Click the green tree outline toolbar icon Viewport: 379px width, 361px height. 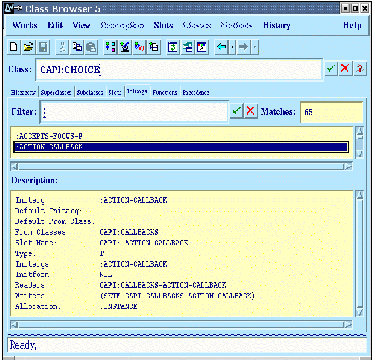(x=187, y=48)
